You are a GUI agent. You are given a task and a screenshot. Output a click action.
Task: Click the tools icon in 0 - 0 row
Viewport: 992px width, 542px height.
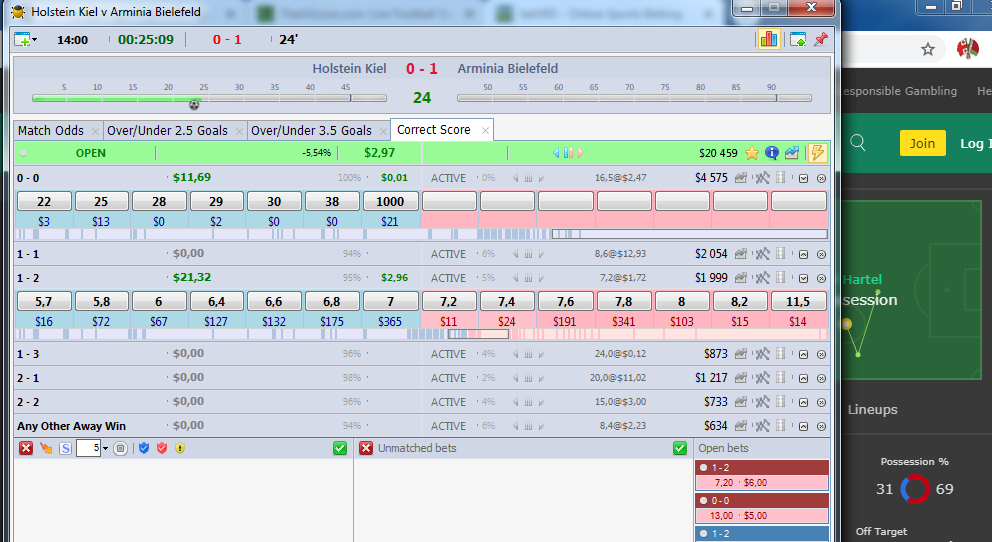click(762, 178)
